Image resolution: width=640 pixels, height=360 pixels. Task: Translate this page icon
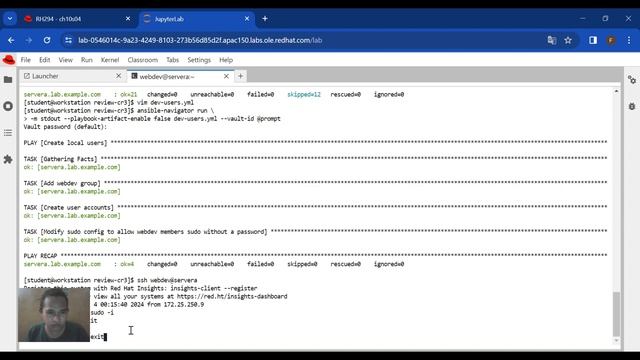552,40
